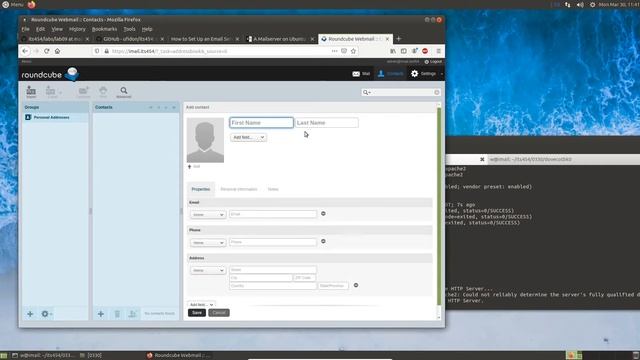Image resolution: width=640 pixels, height=360 pixels.
Task: Focus the Last Name field
Action: (327, 123)
